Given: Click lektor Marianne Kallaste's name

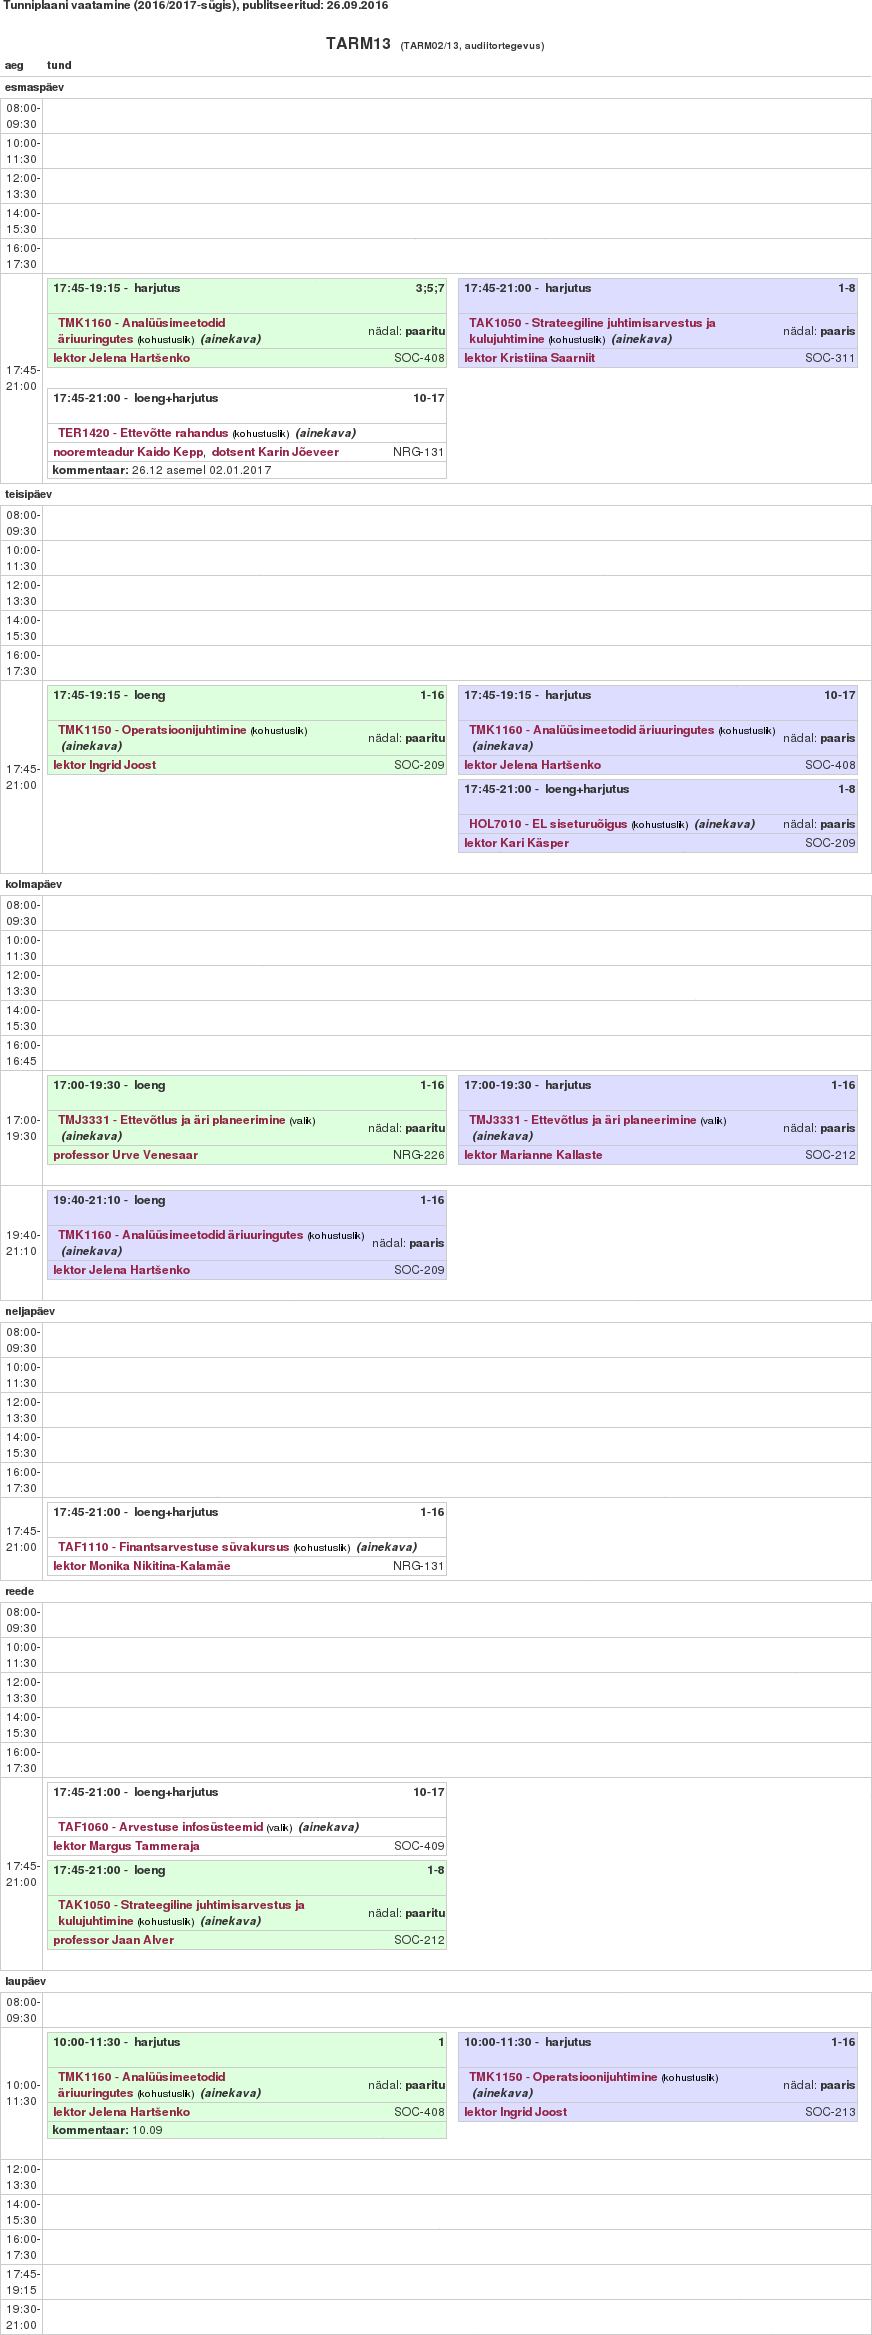Looking at the screenshot, I should click(533, 1155).
